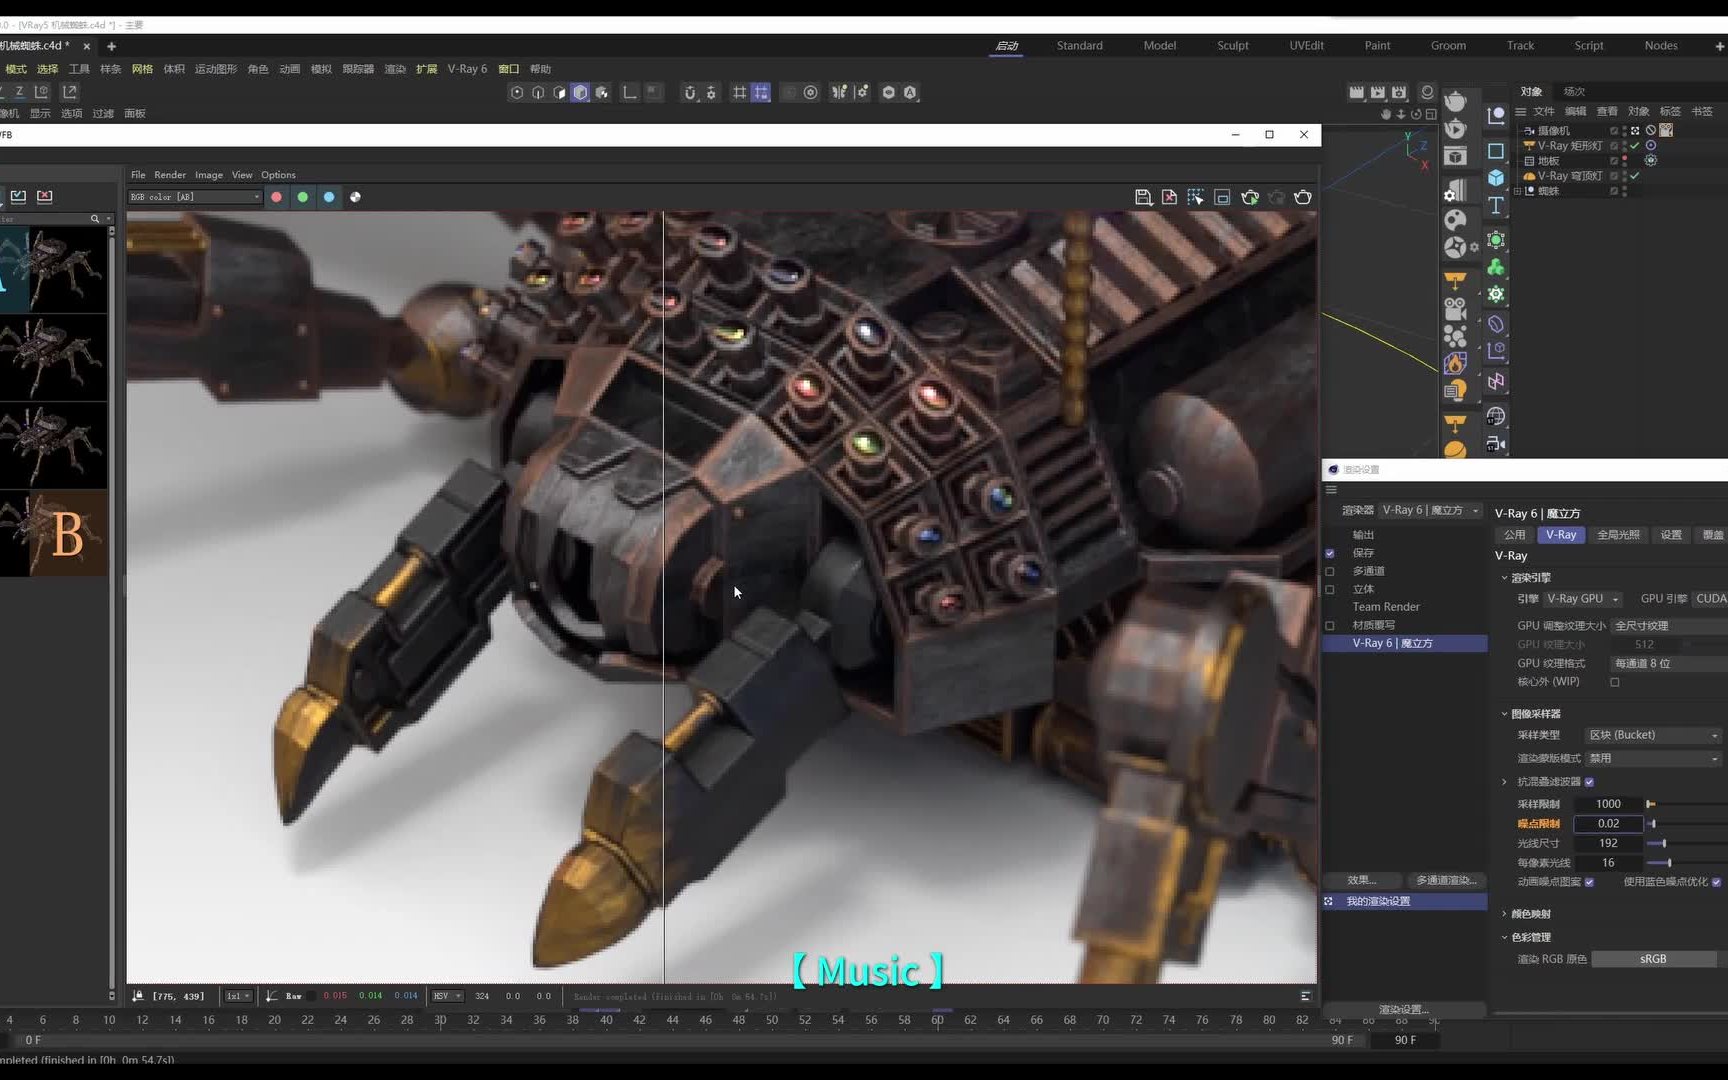This screenshot has height=1080, width=1728.
Task: Click the 效果... button
Action: (x=1362, y=880)
